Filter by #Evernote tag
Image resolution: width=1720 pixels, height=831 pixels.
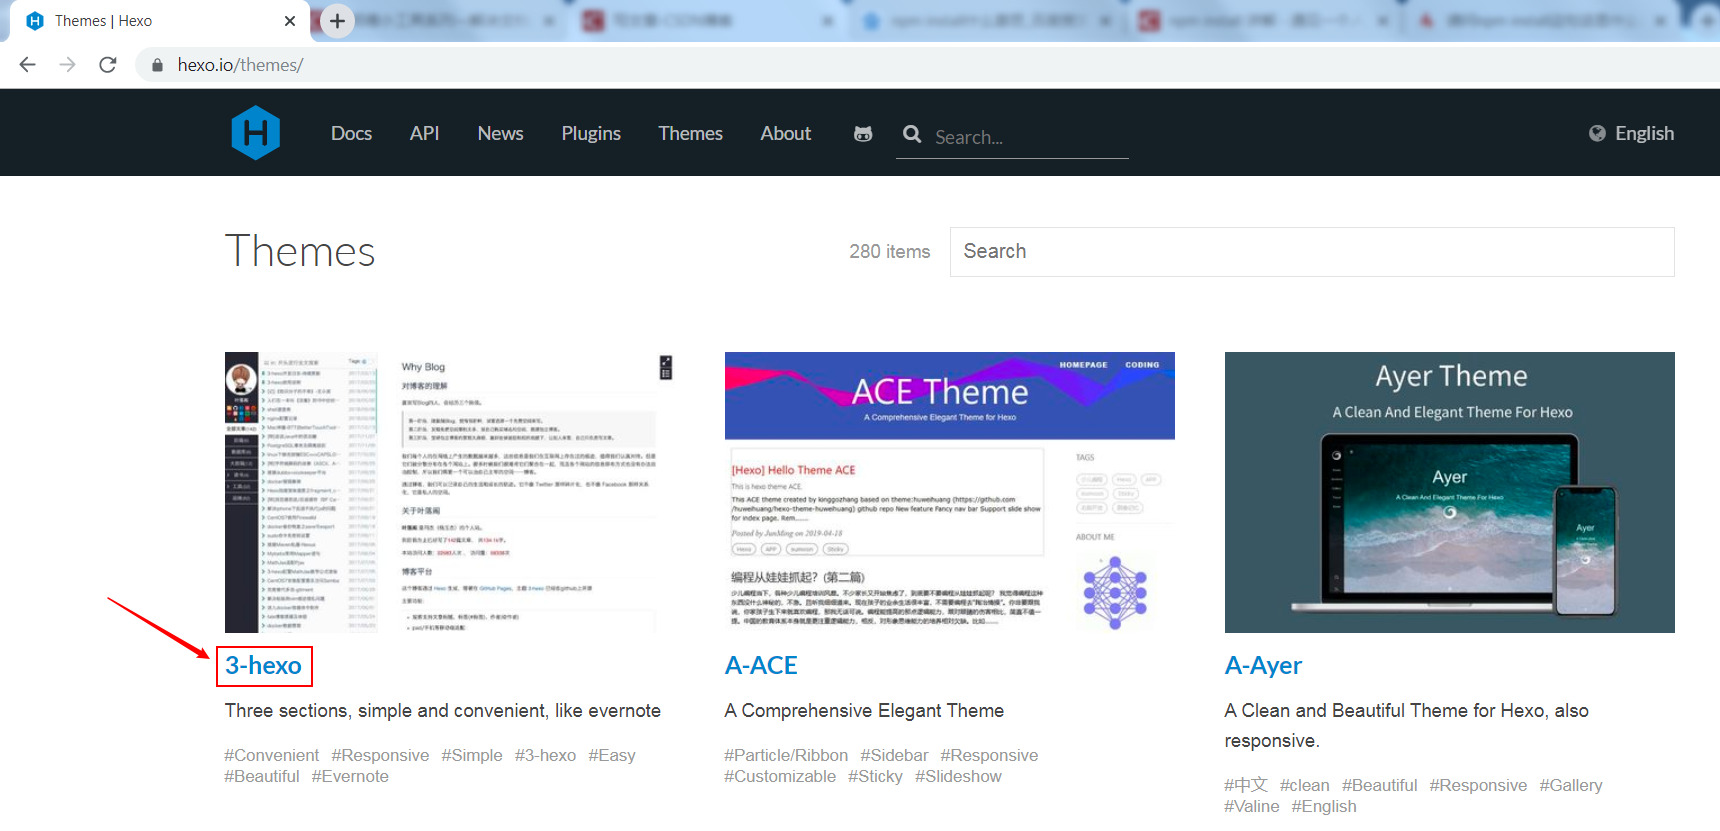point(350,776)
